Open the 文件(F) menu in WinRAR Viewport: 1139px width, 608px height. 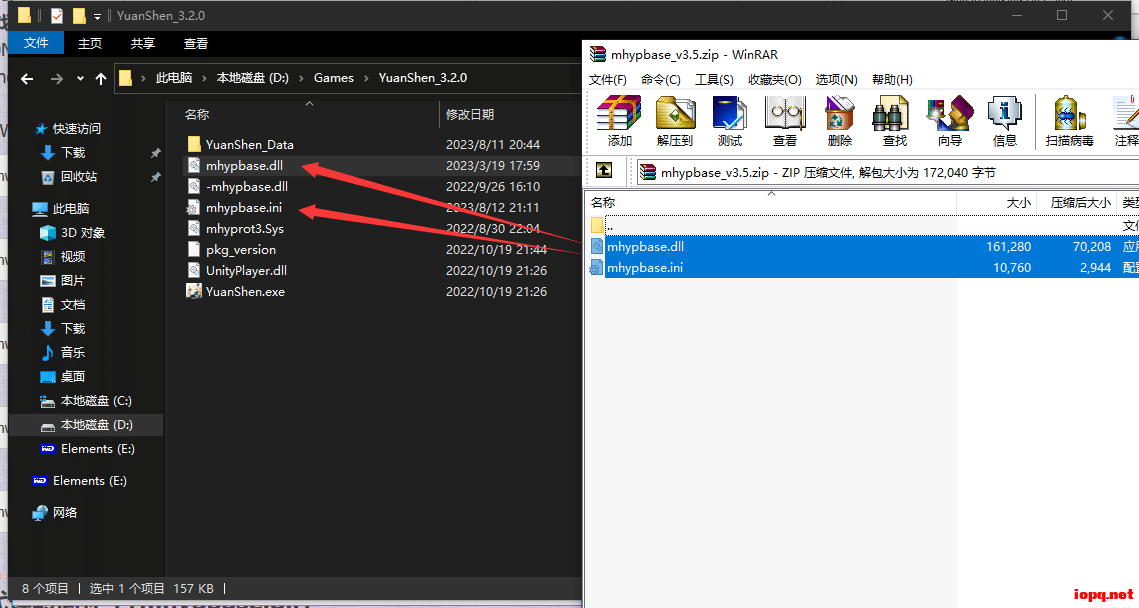[x=606, y=79]
